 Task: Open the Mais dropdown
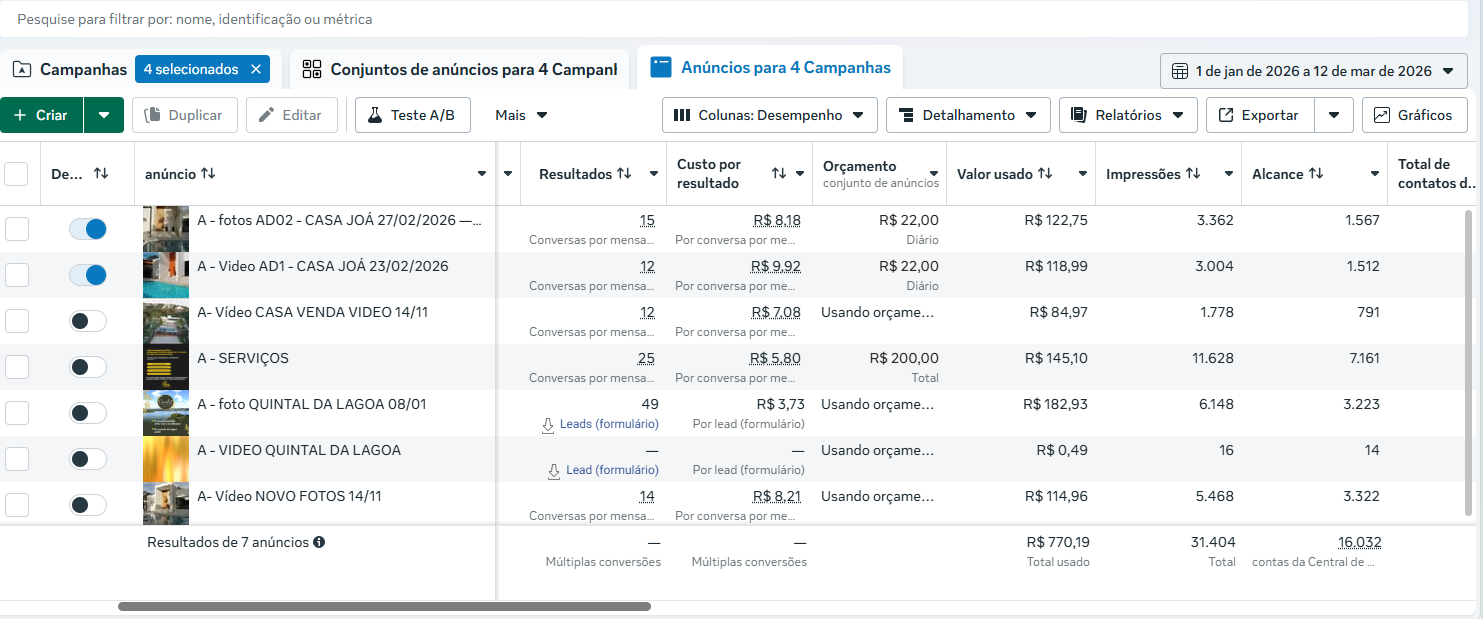518,114
